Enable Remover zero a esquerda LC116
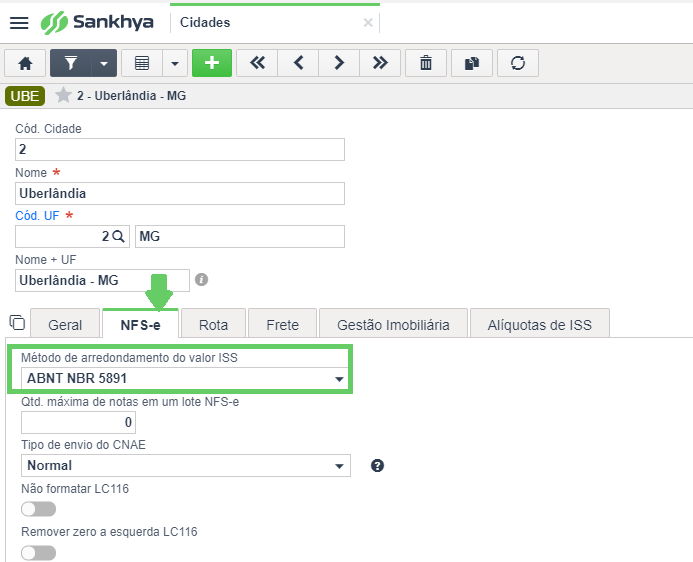 (38, 553)
